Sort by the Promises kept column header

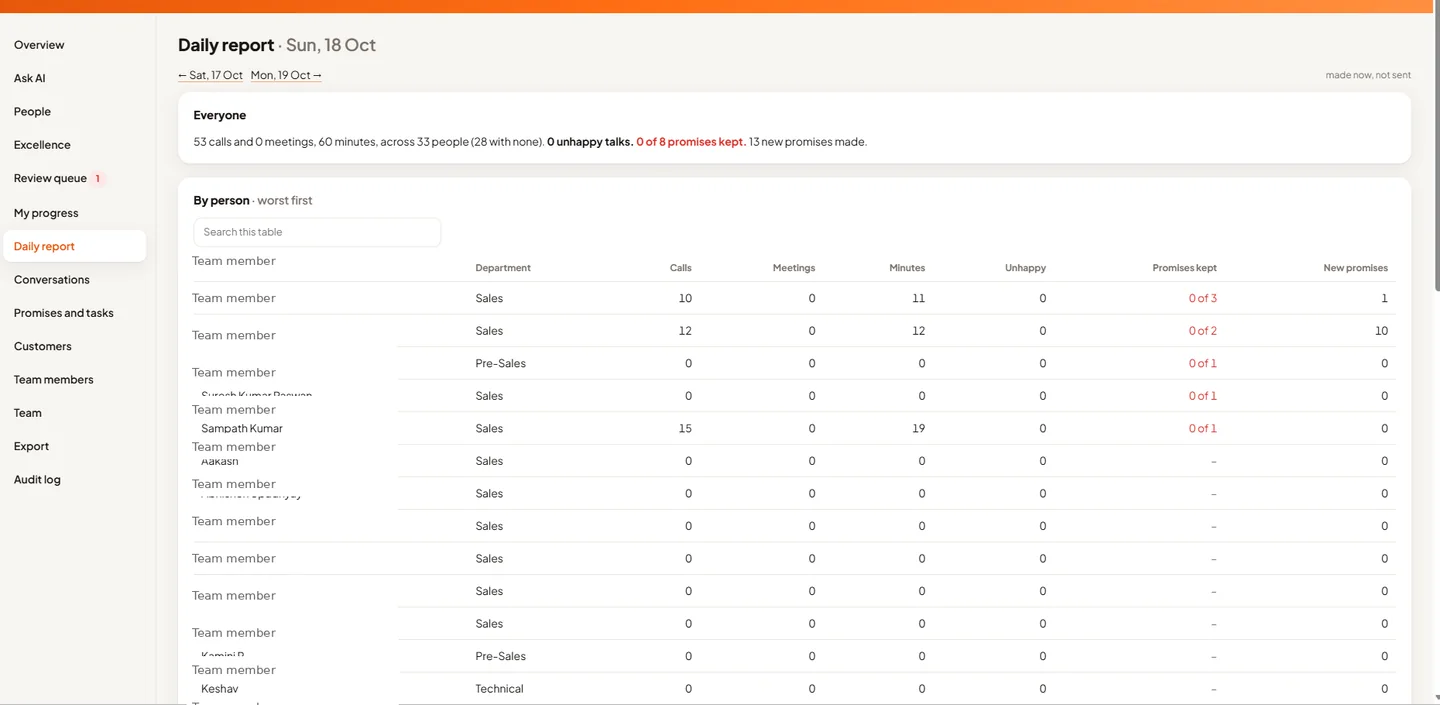[x=1184, y=268]
